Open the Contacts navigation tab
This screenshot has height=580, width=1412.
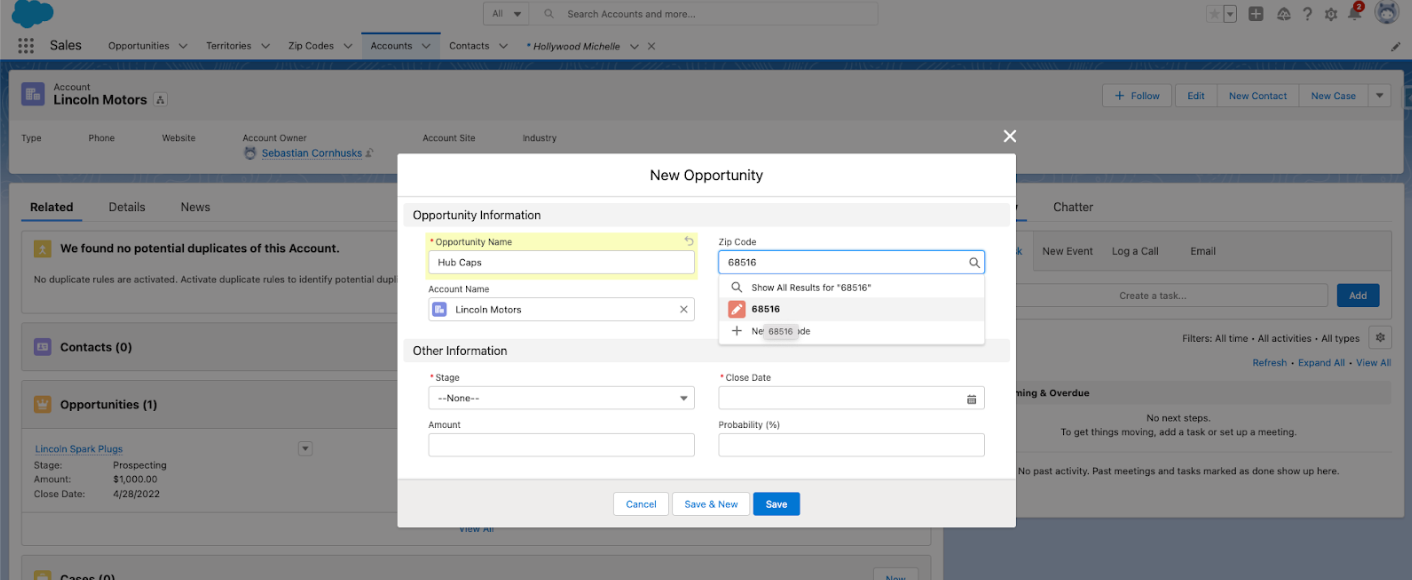click(469, 46)
